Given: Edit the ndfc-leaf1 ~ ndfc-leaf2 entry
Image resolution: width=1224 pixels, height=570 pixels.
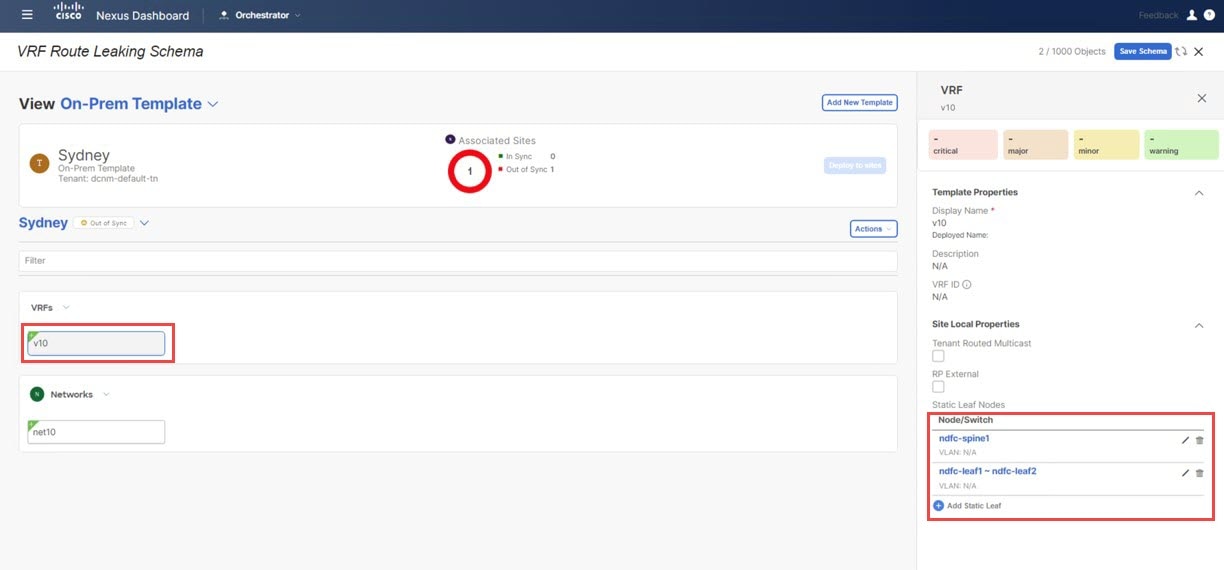Looking at the screenshot, I should point(1185,472).
